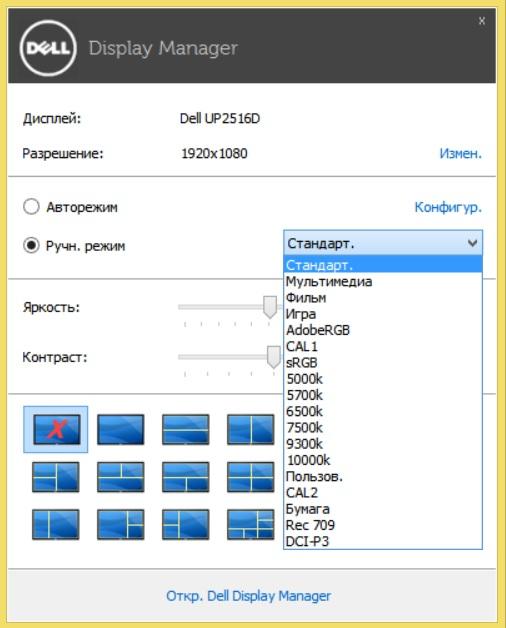Select the Rec 709 preset
Image resolution: width=506 pixels, height=628 pixels.
pos(383,525)
